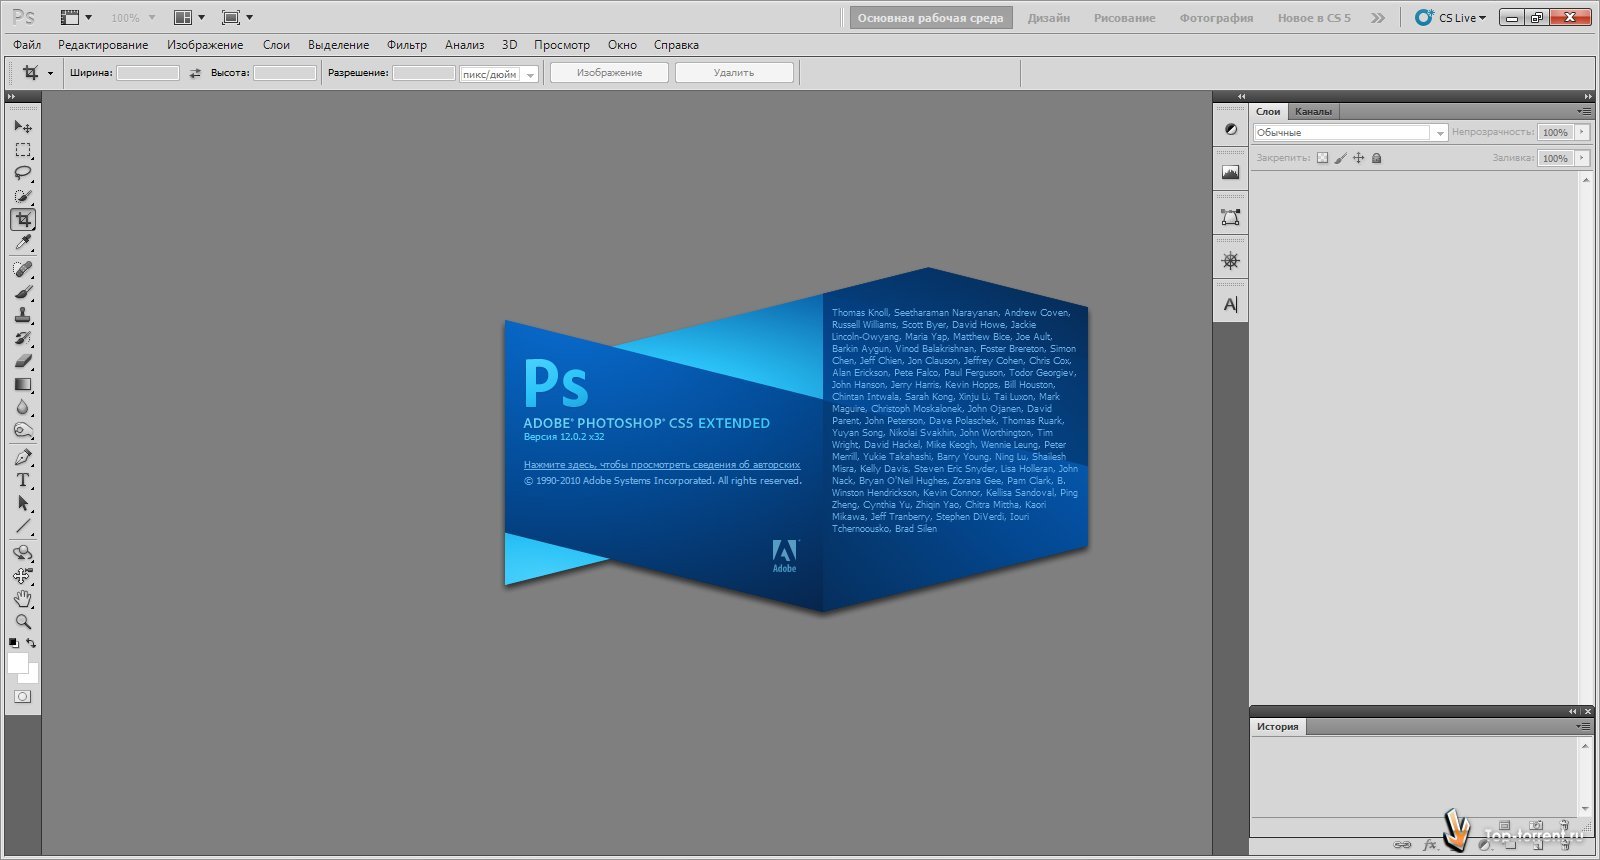The width and height of the screenshot is (1600, 860).
Task: Select the 3D Object Rotate tool
Action: pyautogui.click(x=23, y=553)
